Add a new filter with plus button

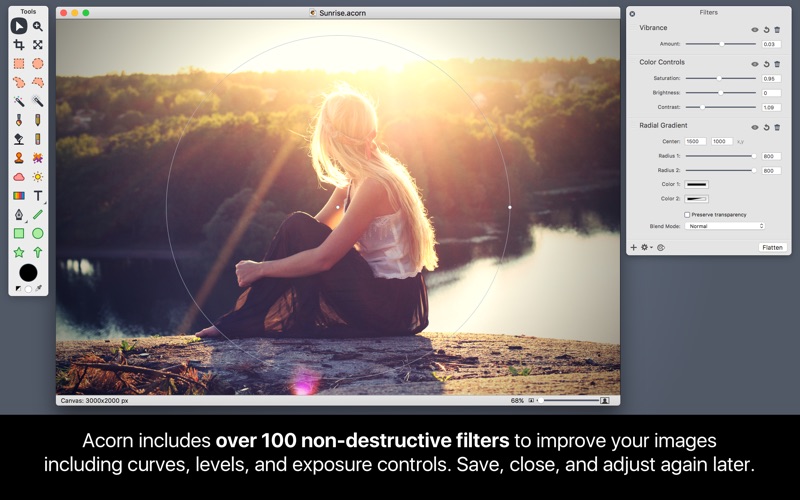tap(633, 247)
